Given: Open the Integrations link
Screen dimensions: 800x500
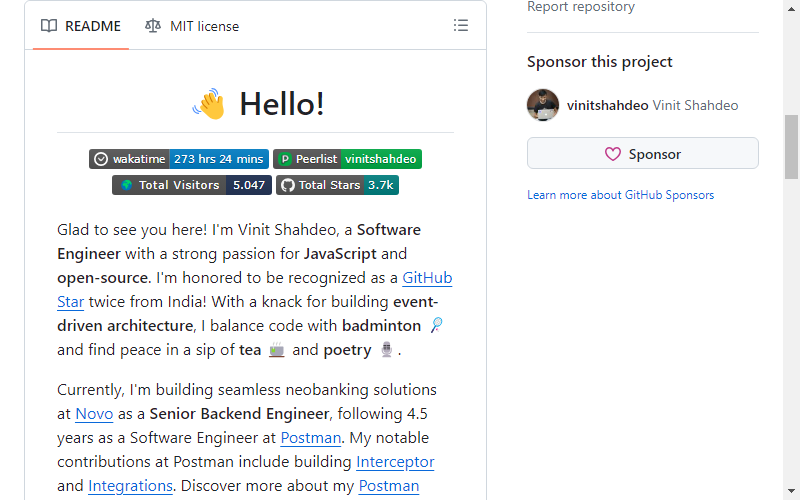Looking at the screenshot, I should point(130,486).
